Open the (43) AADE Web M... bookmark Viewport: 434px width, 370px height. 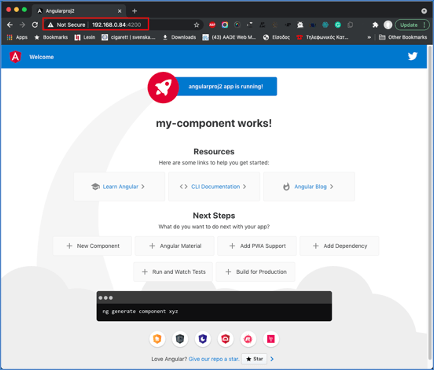pos(229,37)
